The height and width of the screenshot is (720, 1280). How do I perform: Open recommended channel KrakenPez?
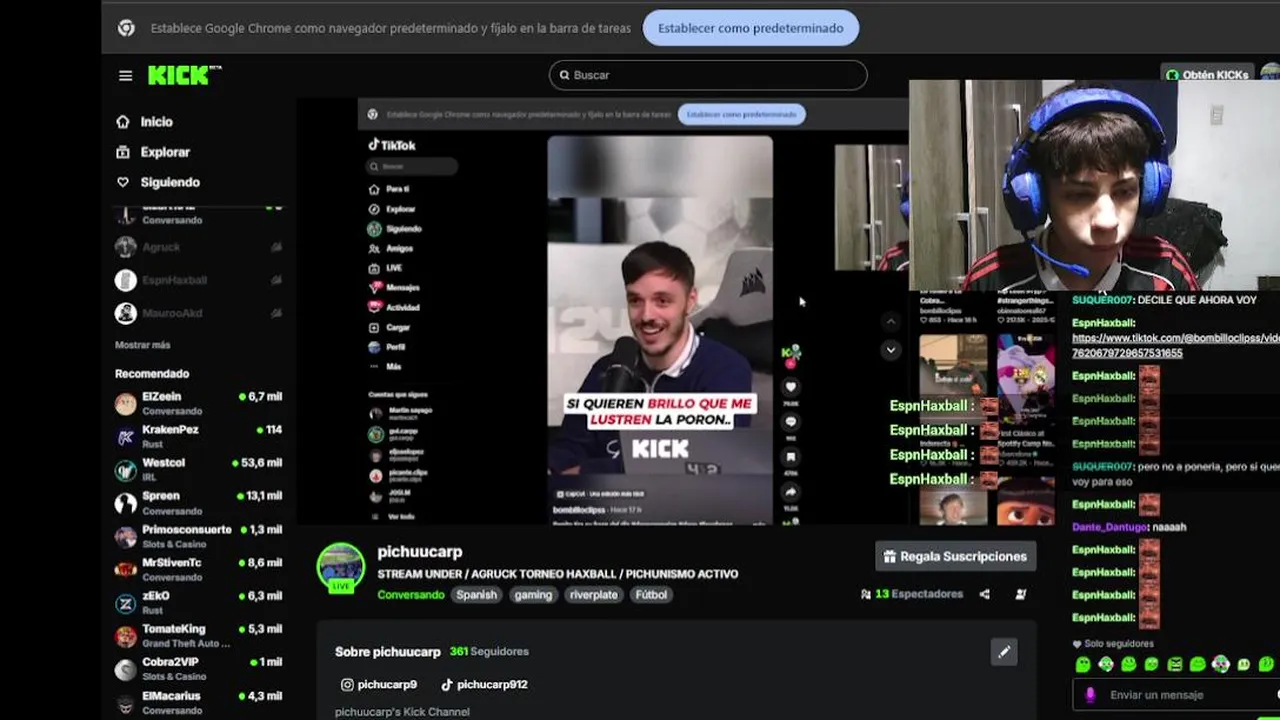tap(199, 436)
